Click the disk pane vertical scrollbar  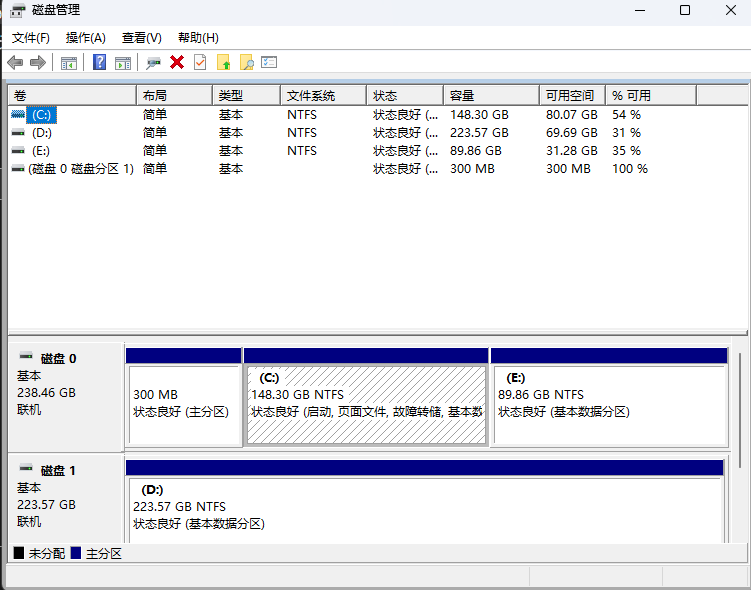pos(740,410)
